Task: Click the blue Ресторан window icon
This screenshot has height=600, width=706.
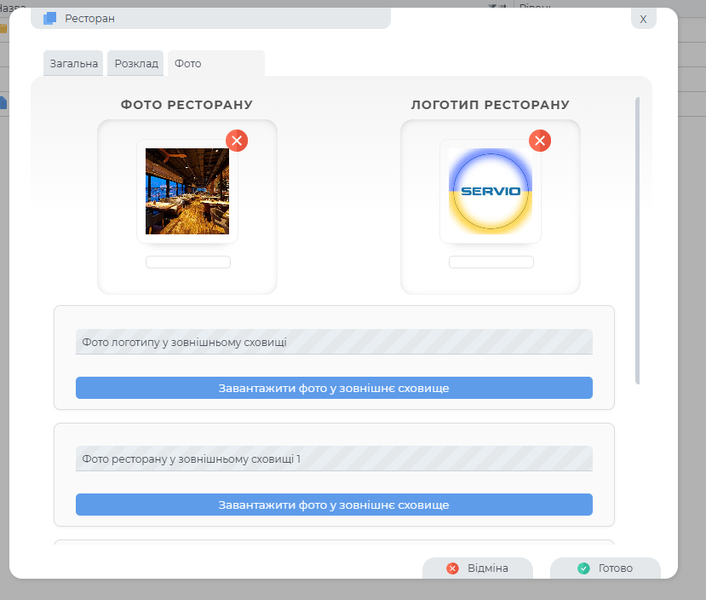Action: coord(50,18)
